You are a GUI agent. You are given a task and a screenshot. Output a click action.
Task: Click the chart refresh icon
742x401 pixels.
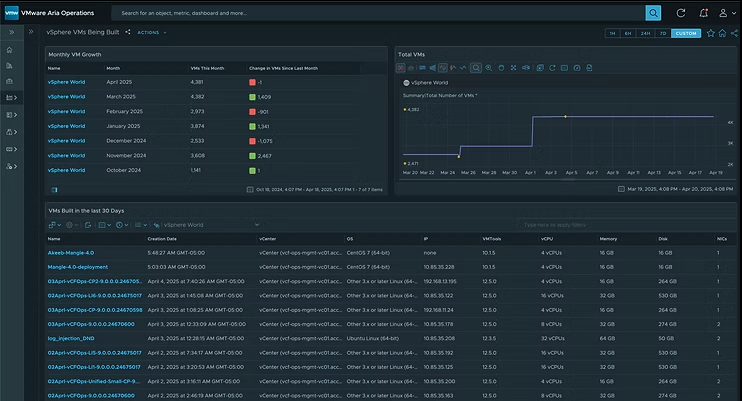coord(552,68)
